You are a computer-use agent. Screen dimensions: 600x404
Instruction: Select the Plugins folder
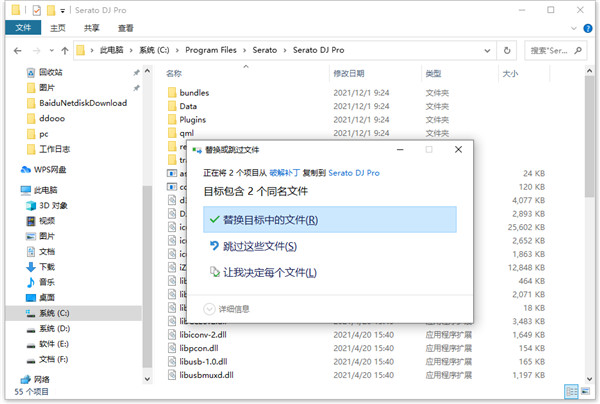[x=192, y=120]
